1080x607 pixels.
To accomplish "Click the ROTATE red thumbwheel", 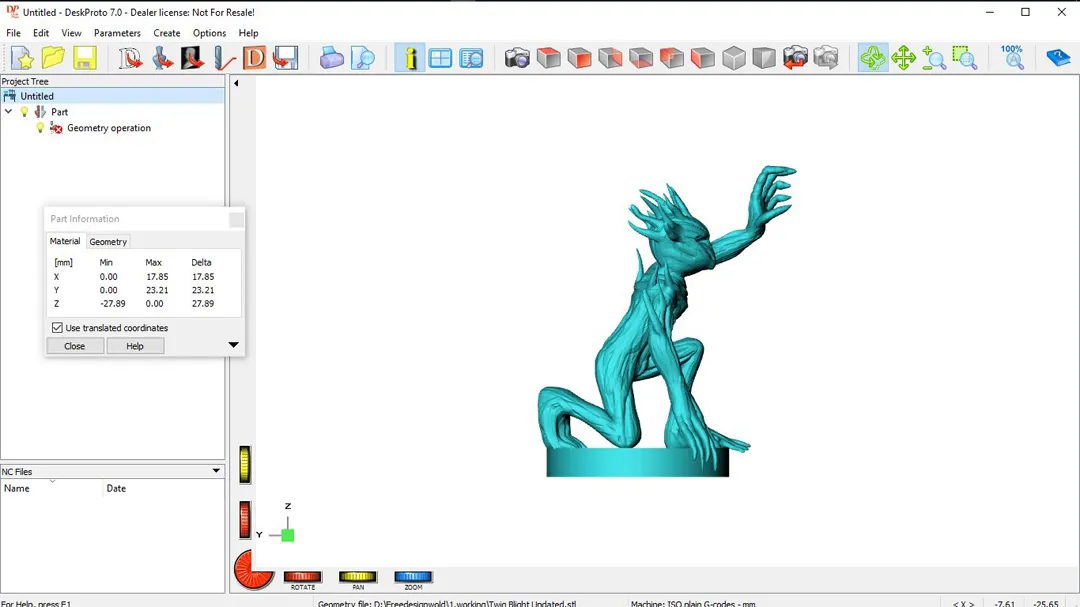I will [302, 577].
